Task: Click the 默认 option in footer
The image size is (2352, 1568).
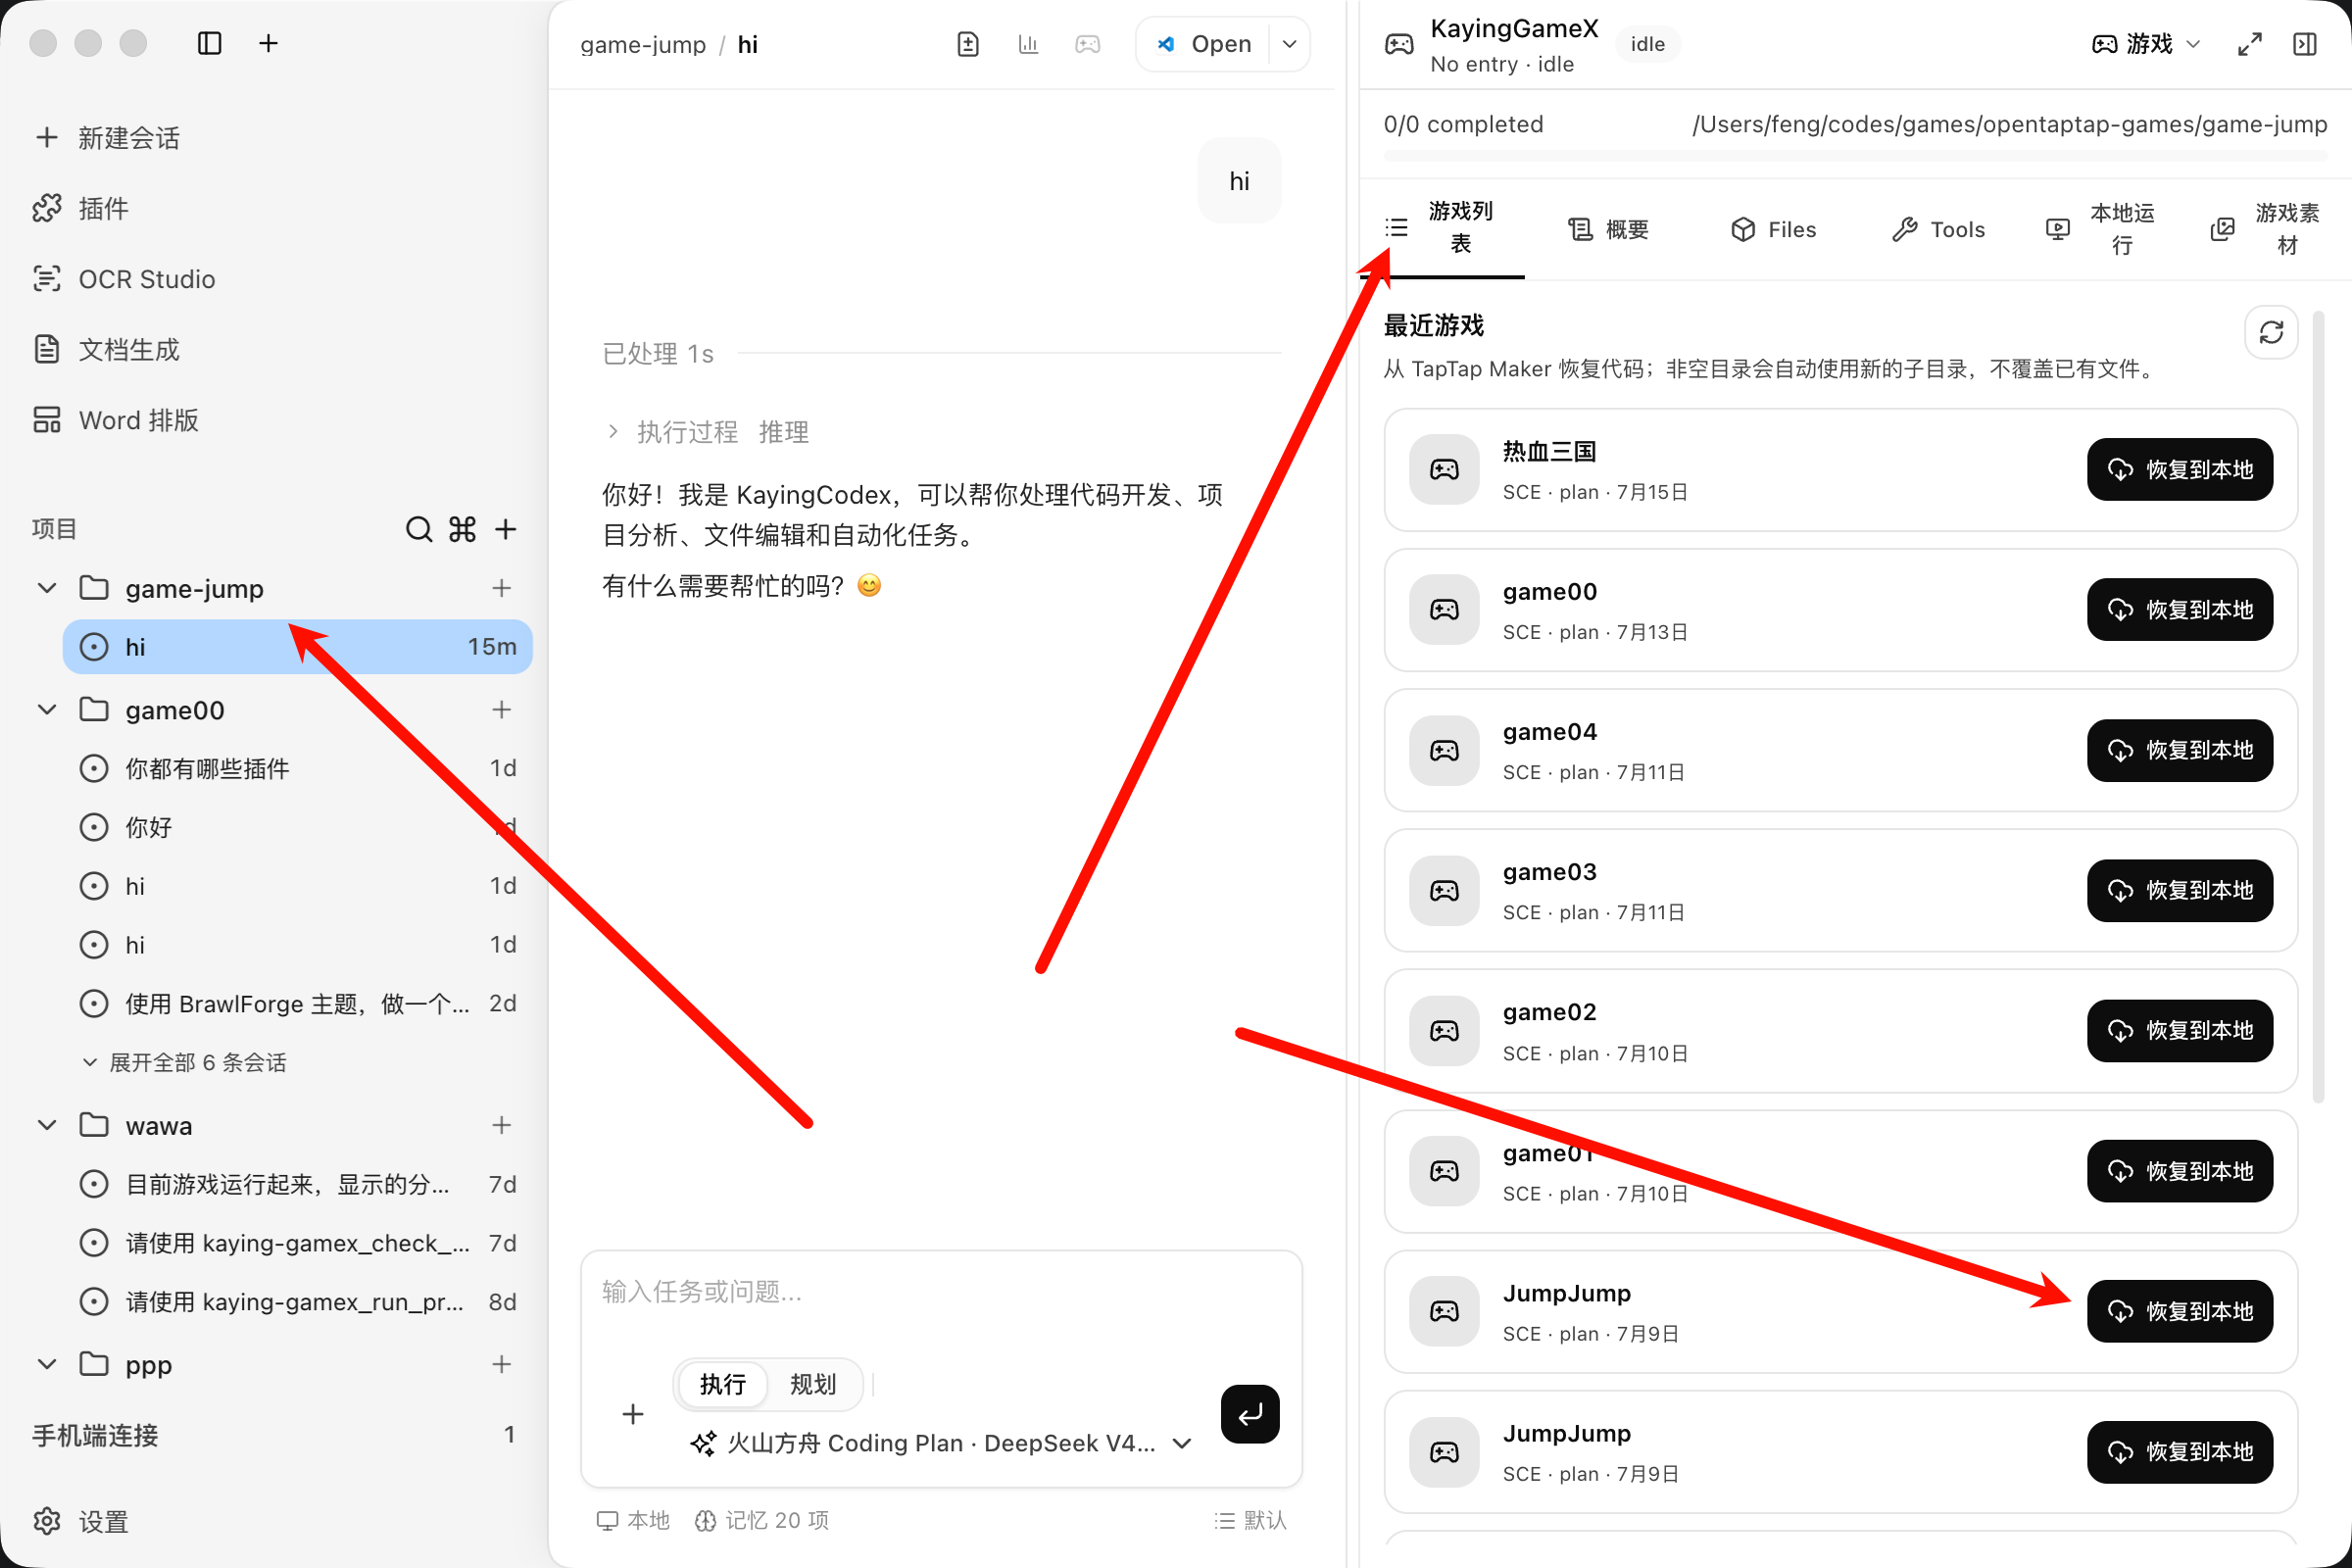Action: (1250, 1520)
